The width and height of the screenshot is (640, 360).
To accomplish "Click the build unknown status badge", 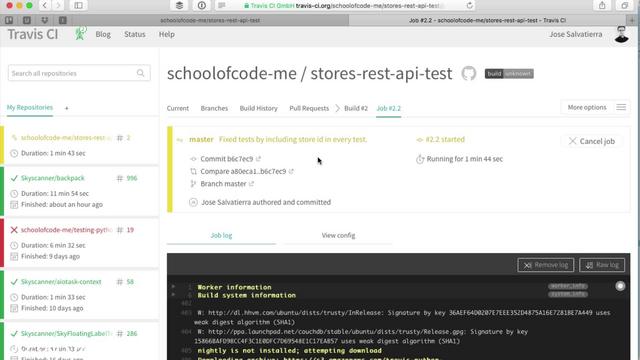I will (509, 73).
